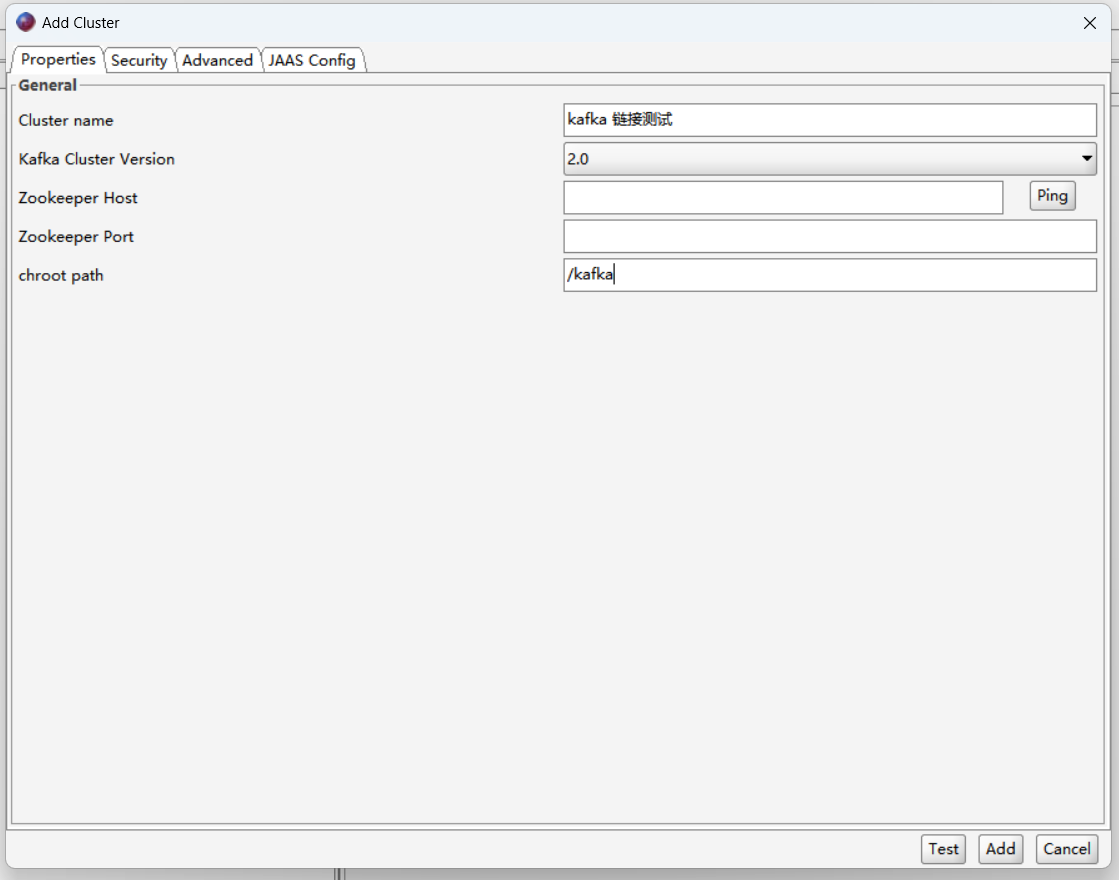Cancel the Add Cluster dialog
This screenshot has width=1119, height=880.
pyautogui.click(x=1066, y=849)
